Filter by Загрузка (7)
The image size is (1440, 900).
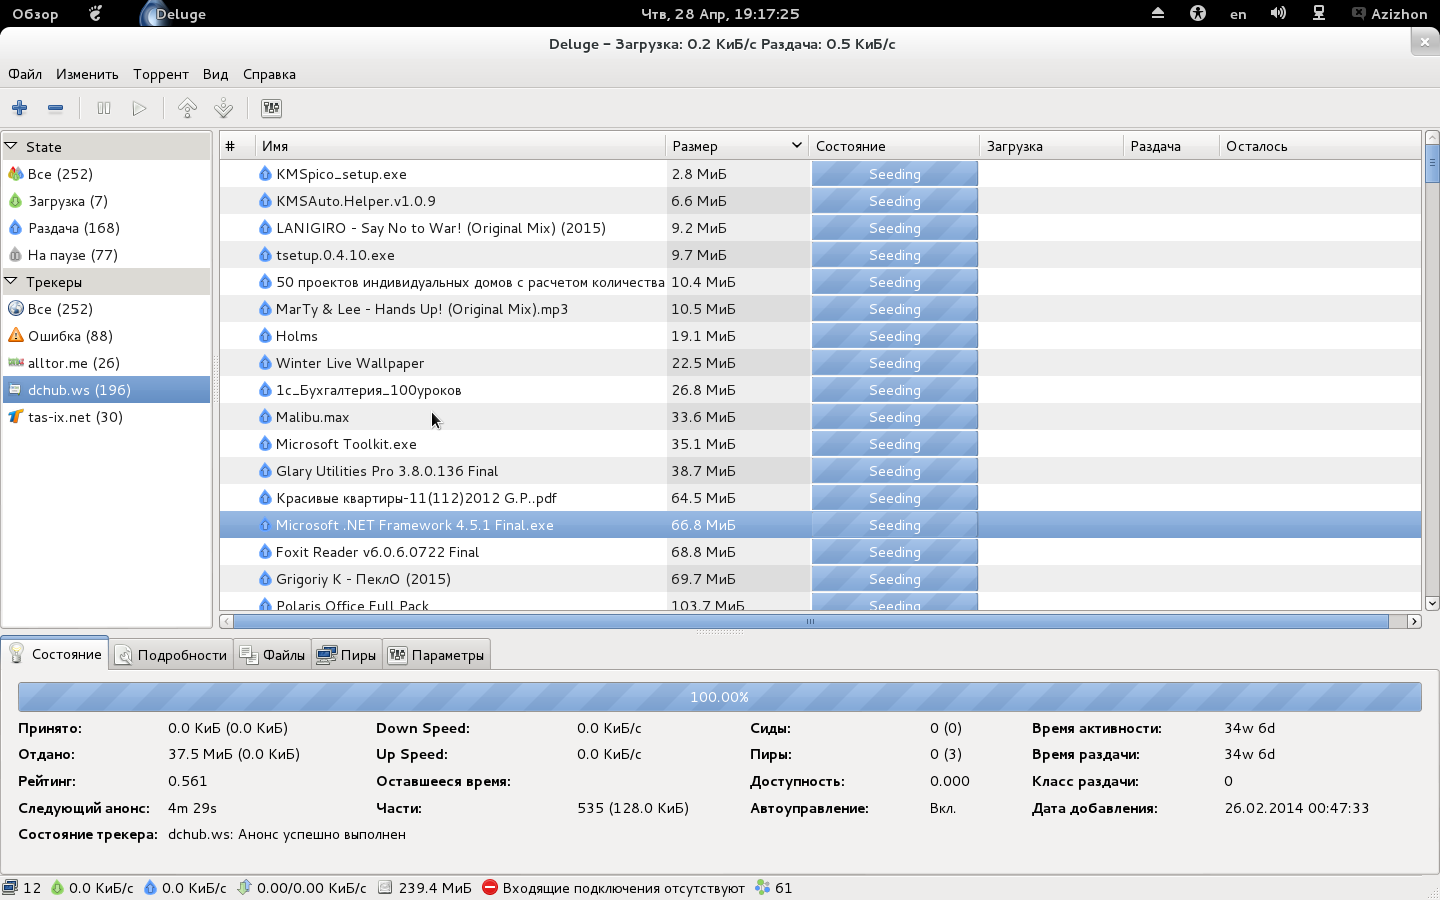pos(106,201)
